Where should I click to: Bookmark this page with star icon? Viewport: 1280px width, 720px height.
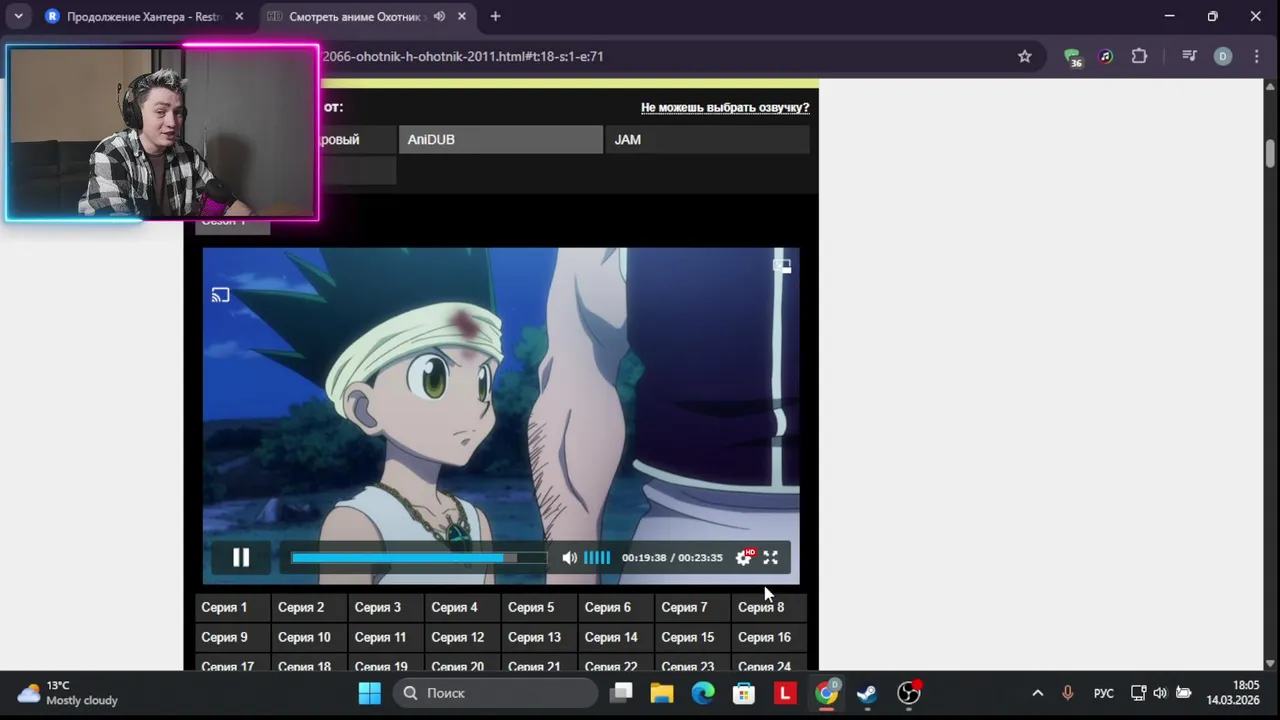[1024, 56]
